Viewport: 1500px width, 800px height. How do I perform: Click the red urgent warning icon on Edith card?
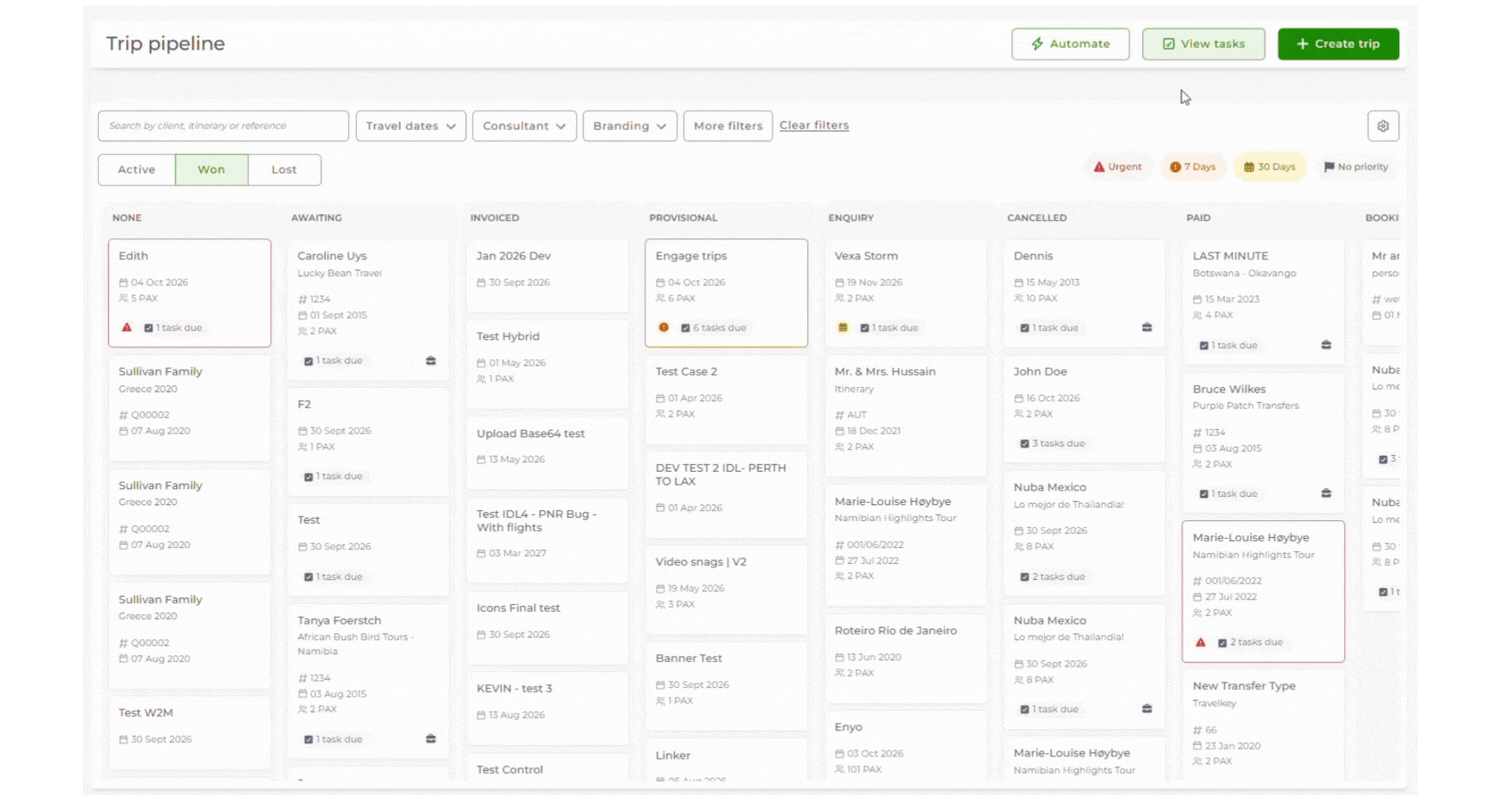coord(127,327)
